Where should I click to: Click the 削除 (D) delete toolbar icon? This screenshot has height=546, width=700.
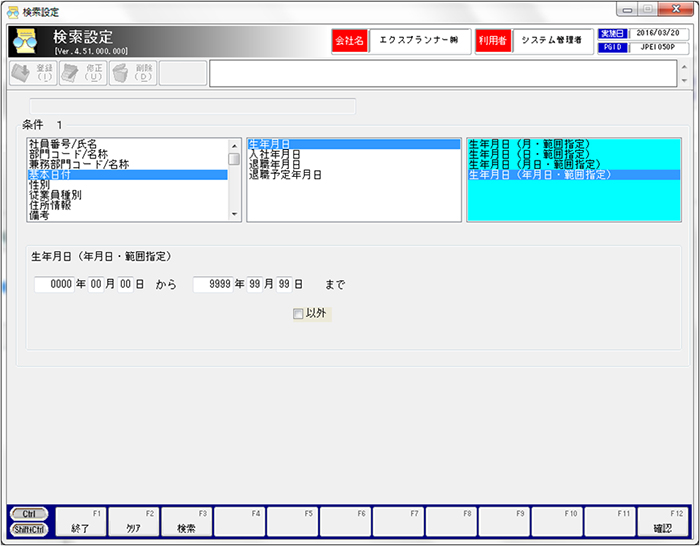point(132,73)
